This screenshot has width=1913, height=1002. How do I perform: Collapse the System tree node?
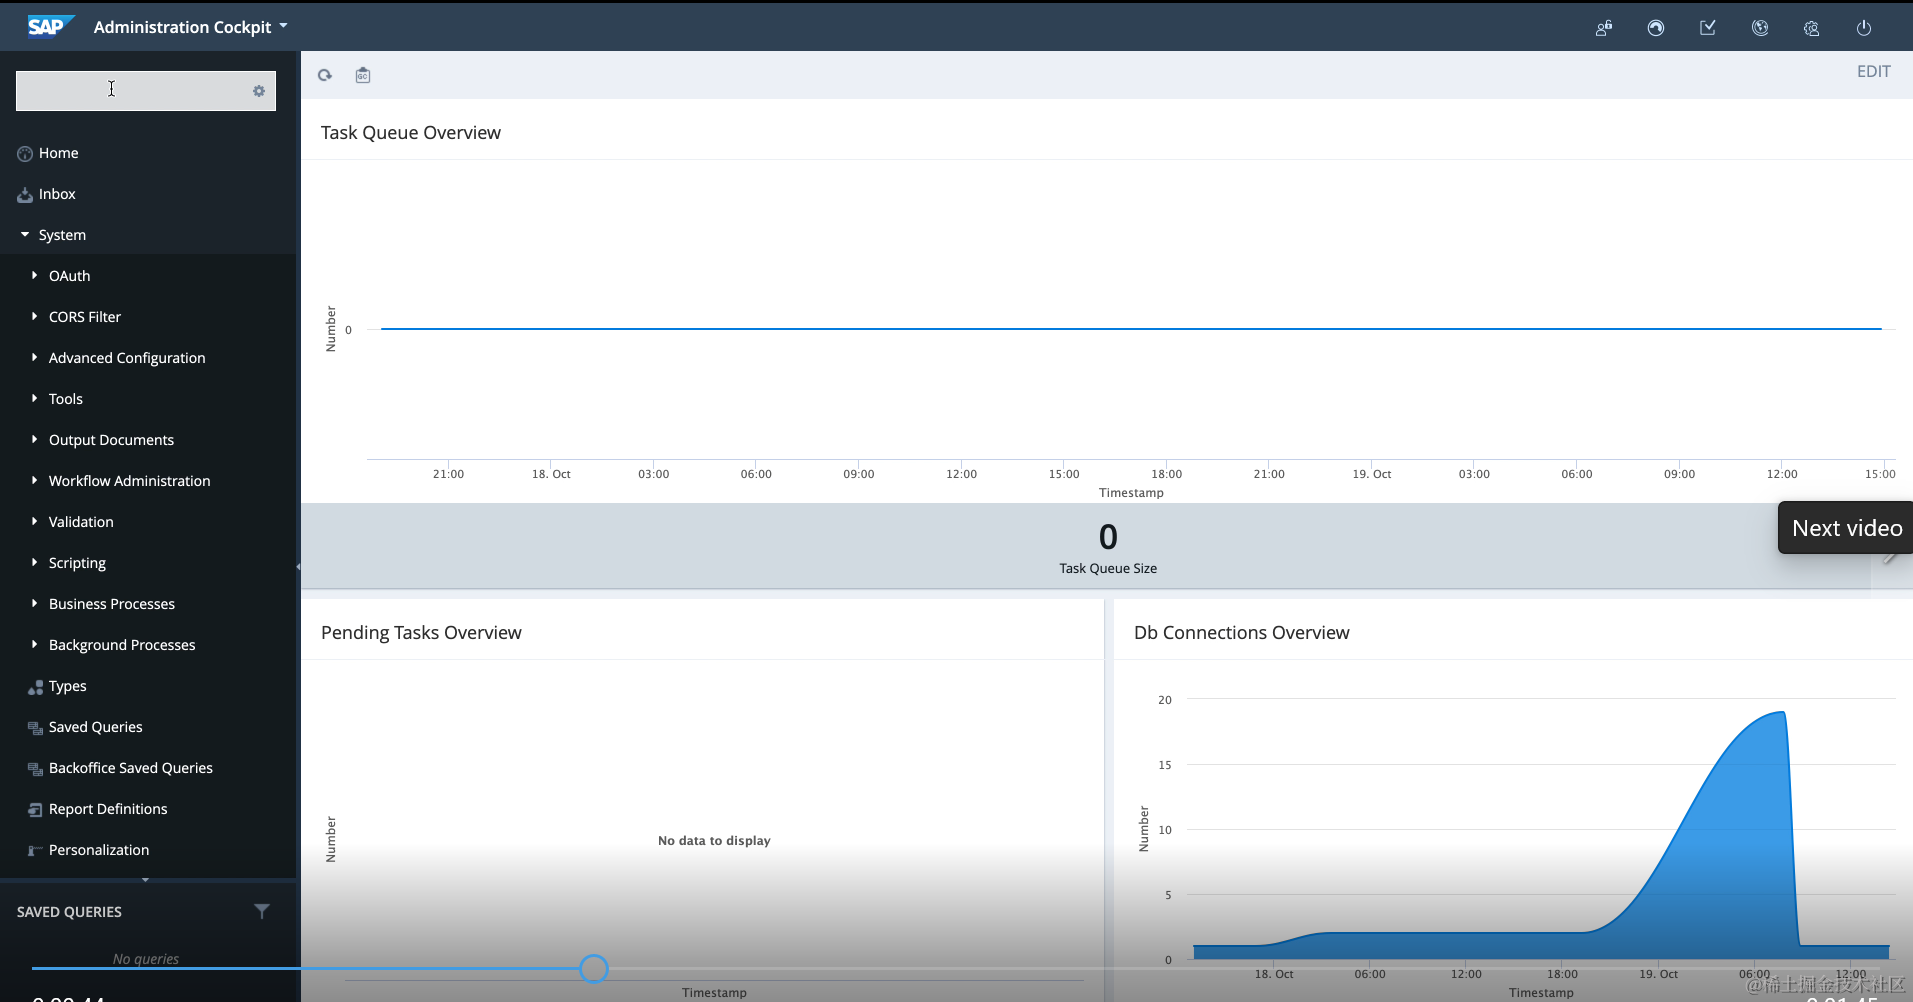click(x=25, y=234)
